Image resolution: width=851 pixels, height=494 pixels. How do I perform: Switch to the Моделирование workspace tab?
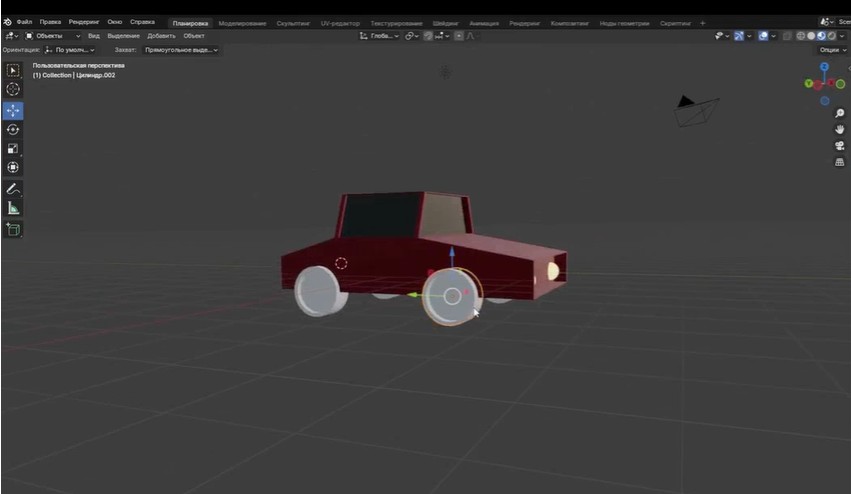click(x=242, y=23)
